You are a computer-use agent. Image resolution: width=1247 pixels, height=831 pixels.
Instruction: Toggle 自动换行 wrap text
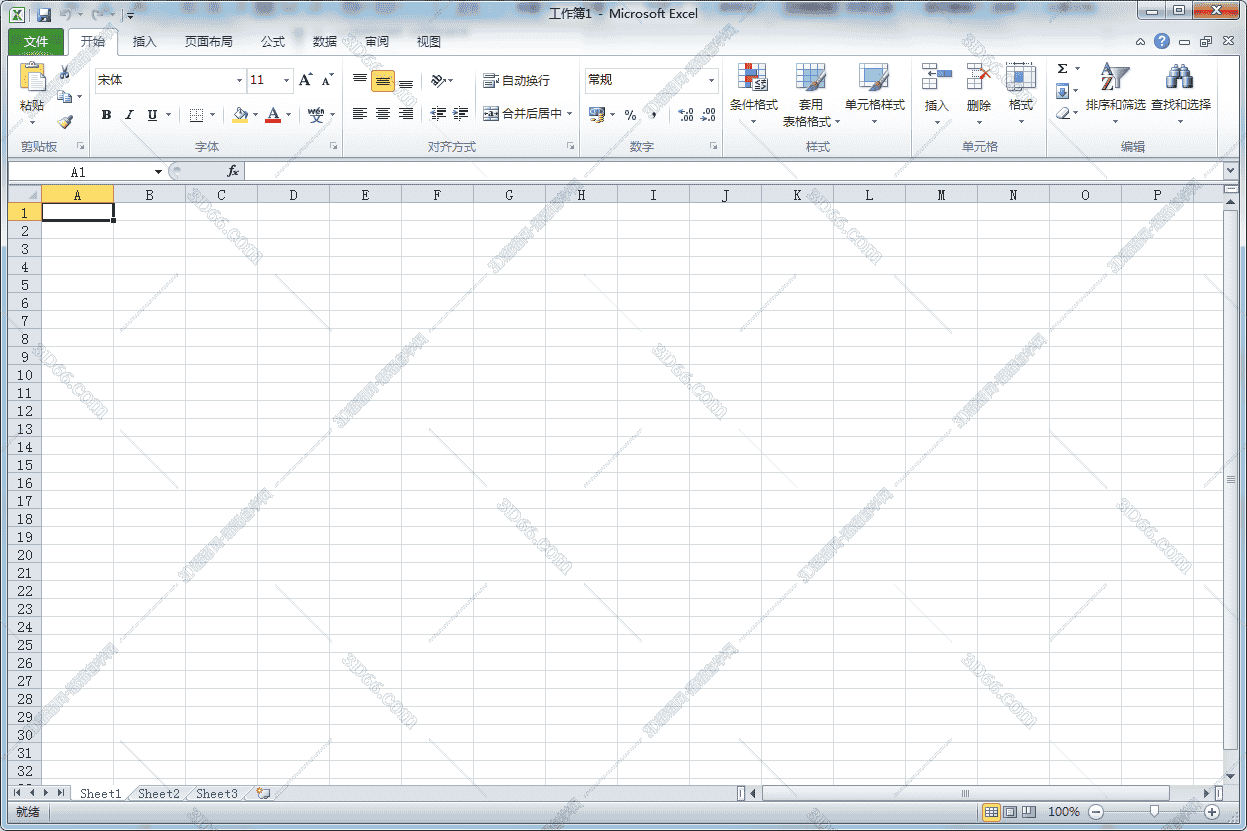(x=517, y=80)
